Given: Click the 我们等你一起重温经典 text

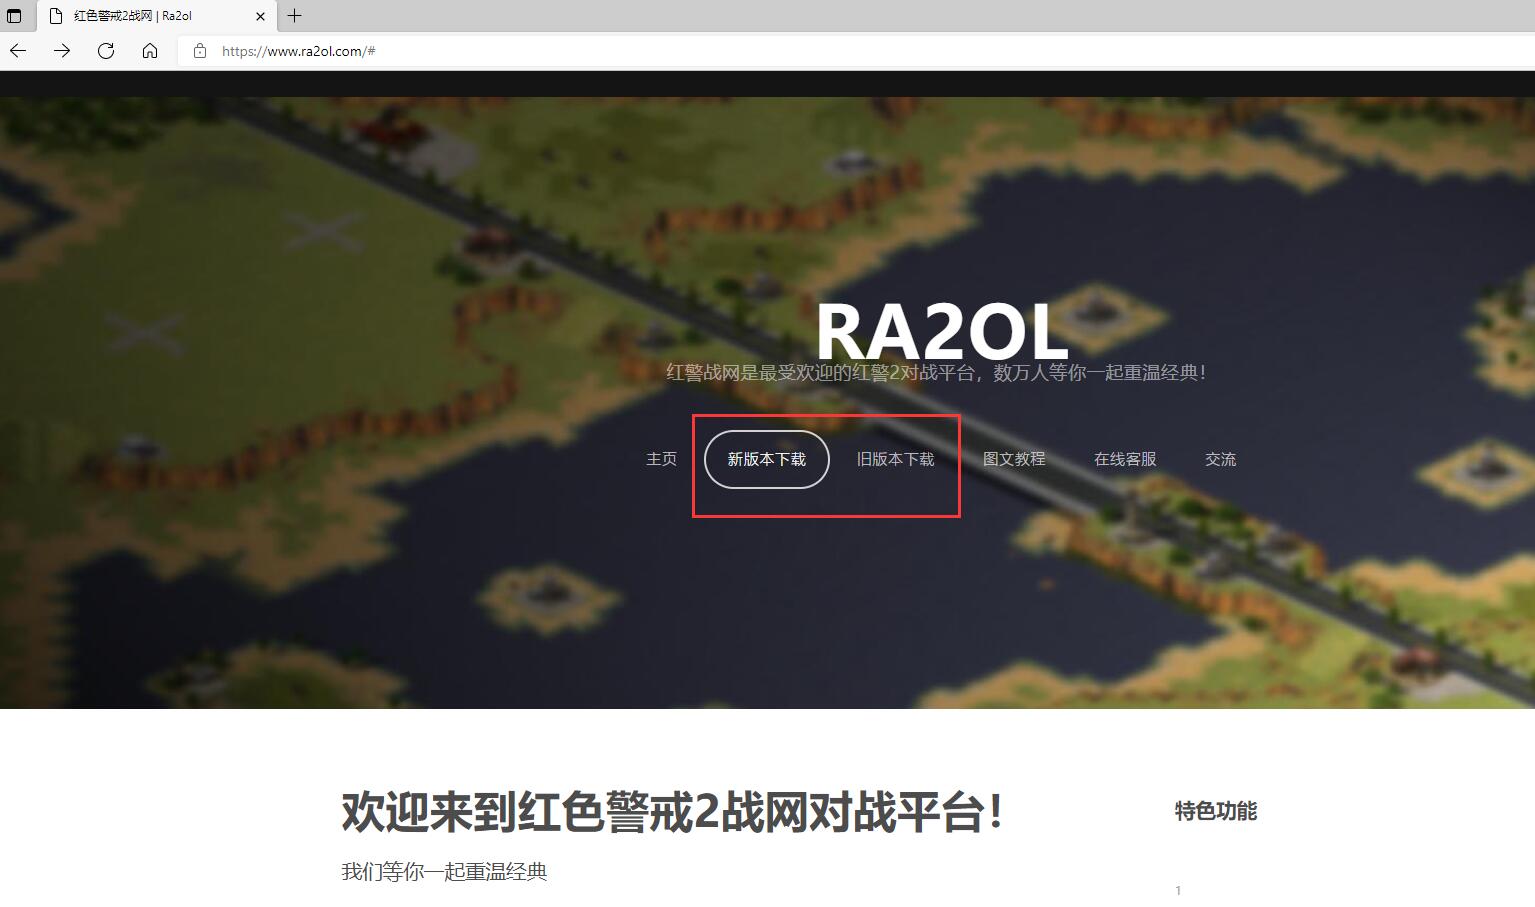Looking at the screenshot, I should 444,871.
